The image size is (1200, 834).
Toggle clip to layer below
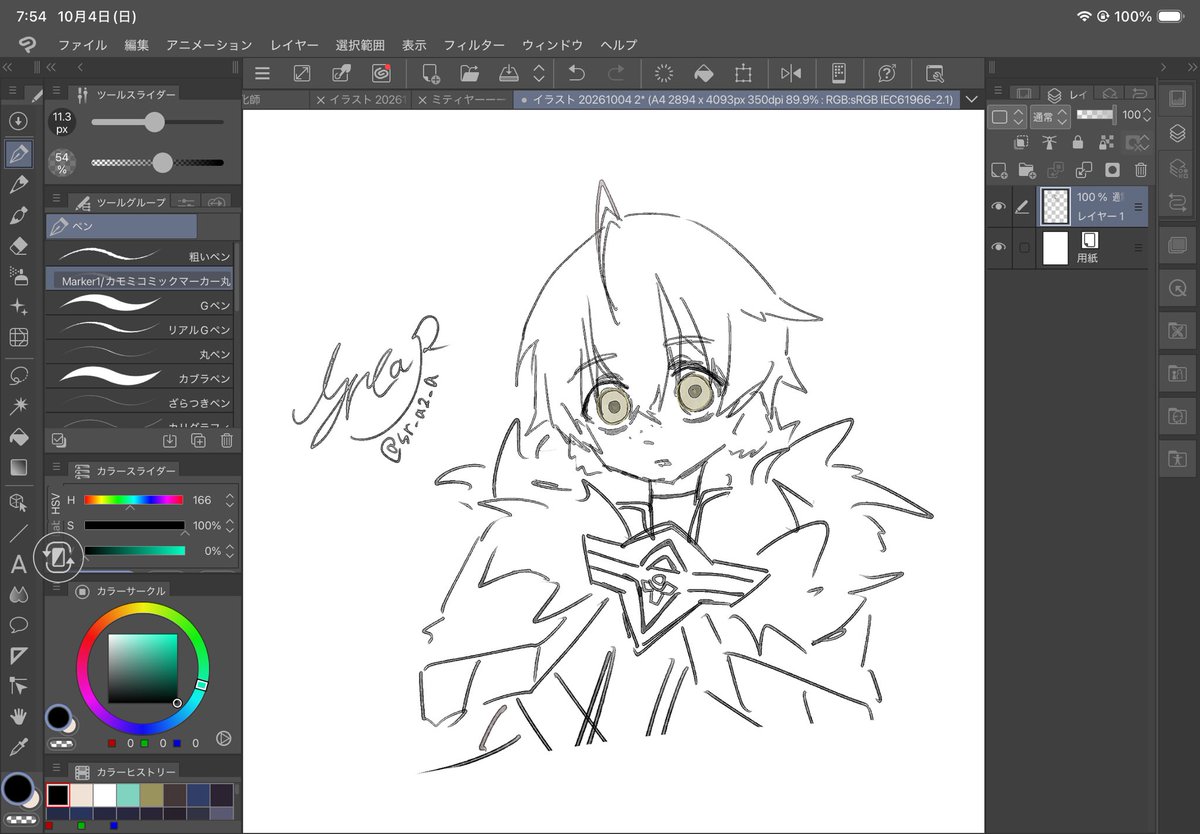1022,143
